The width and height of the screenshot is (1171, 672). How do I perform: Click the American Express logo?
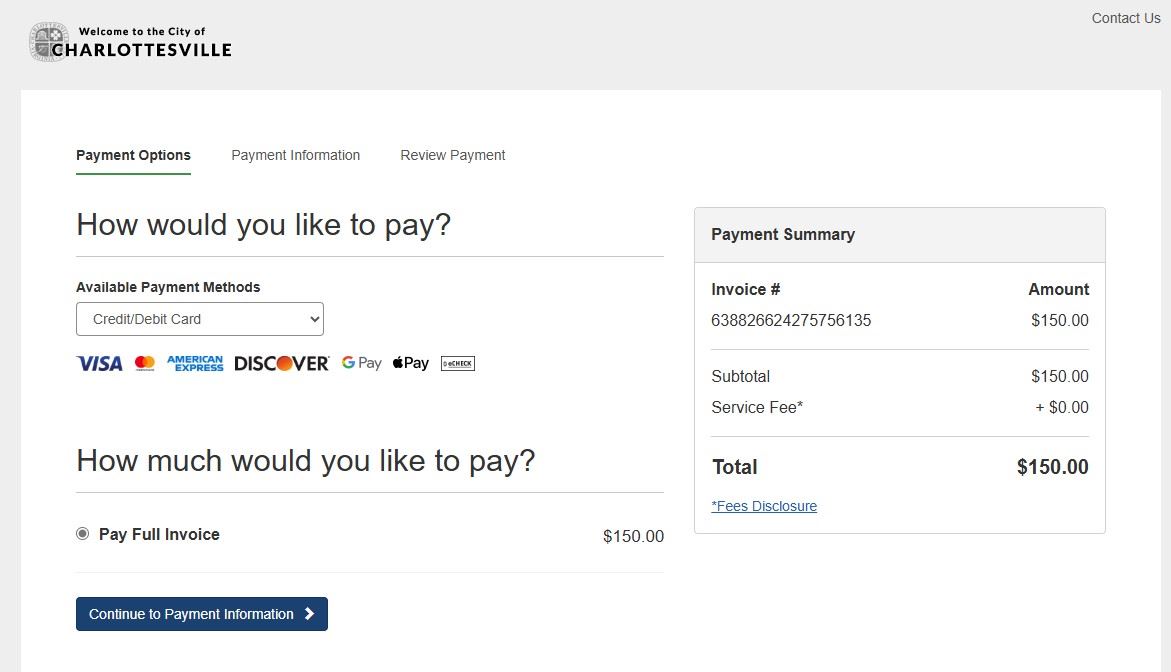(x=195, y=363)
